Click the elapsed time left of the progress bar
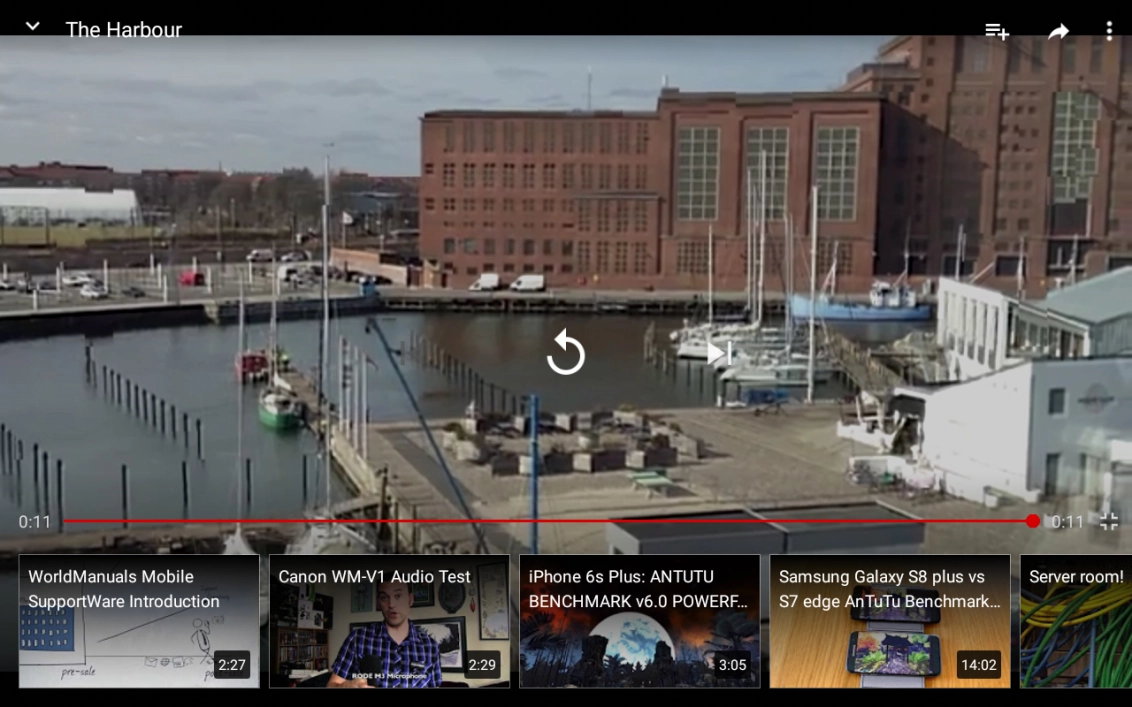The width and height of the screenshot is (1132, 707). coord(34,522)
